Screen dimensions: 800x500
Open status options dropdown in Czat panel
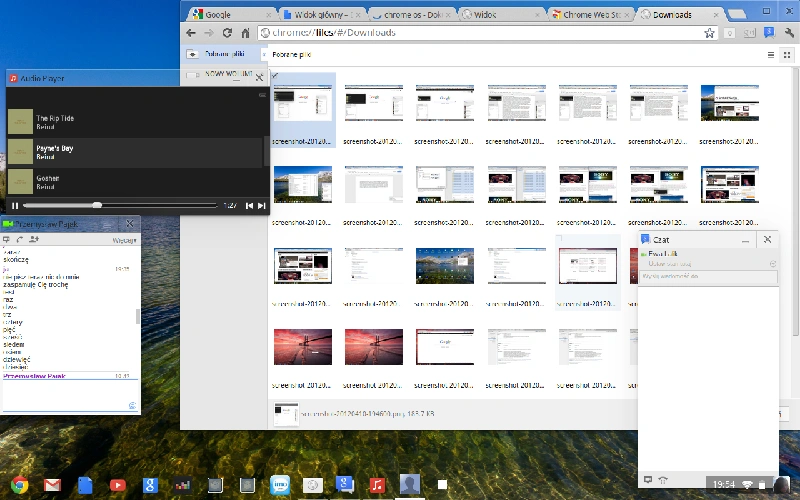click(x=773, y=264)
